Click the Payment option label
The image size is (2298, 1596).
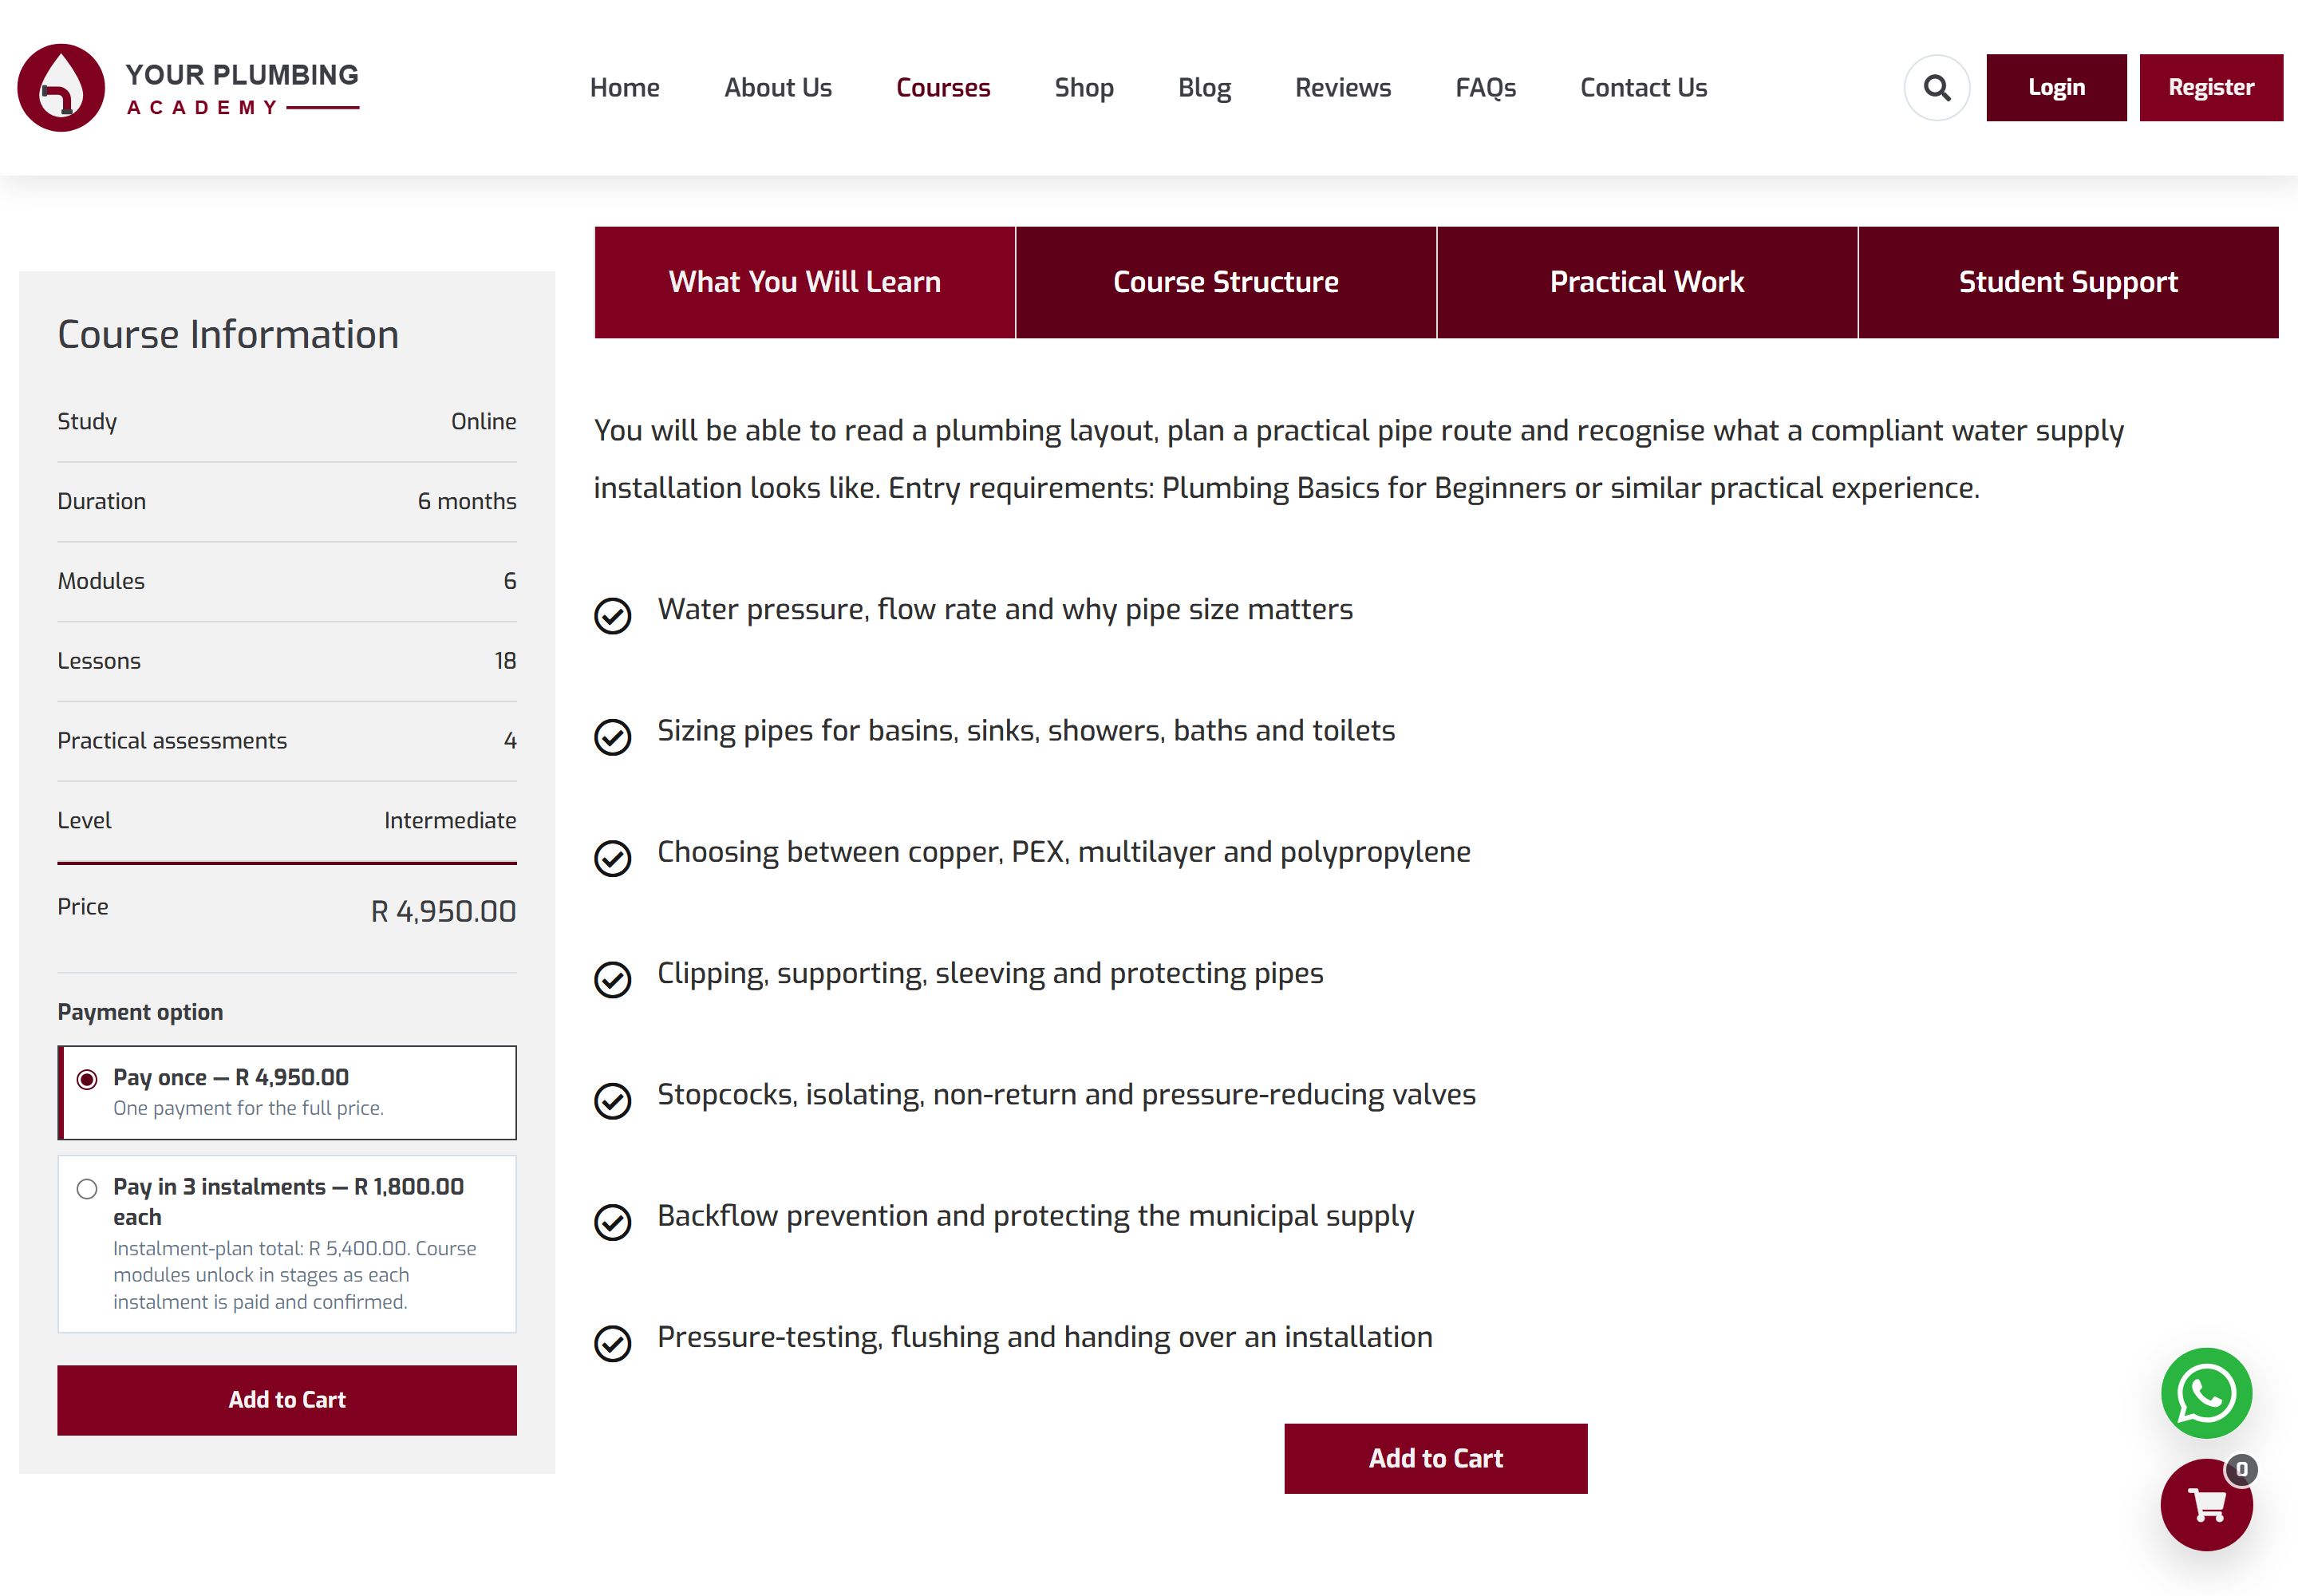[140, 1012]
